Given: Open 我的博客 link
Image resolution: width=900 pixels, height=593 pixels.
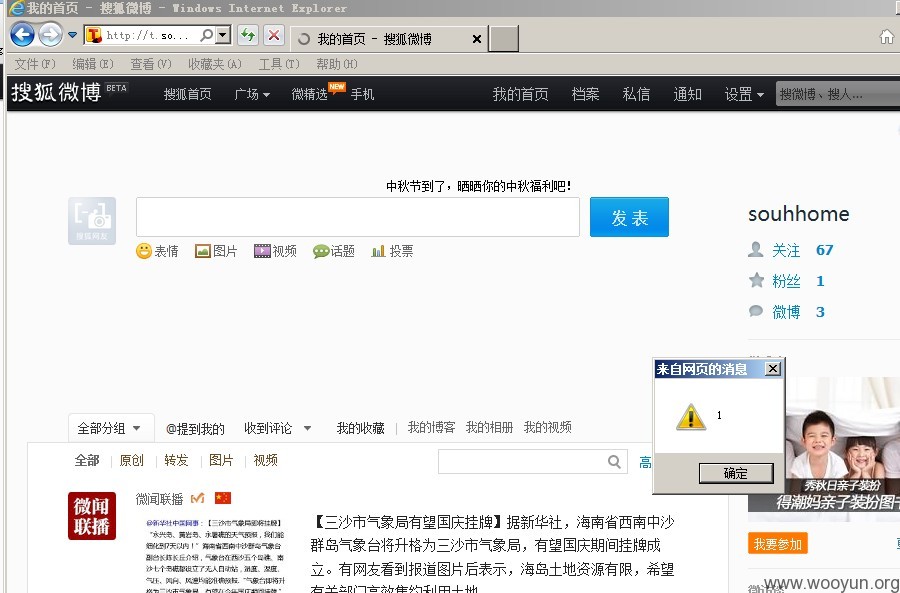Looking at the screenshot, I should 432,427.
